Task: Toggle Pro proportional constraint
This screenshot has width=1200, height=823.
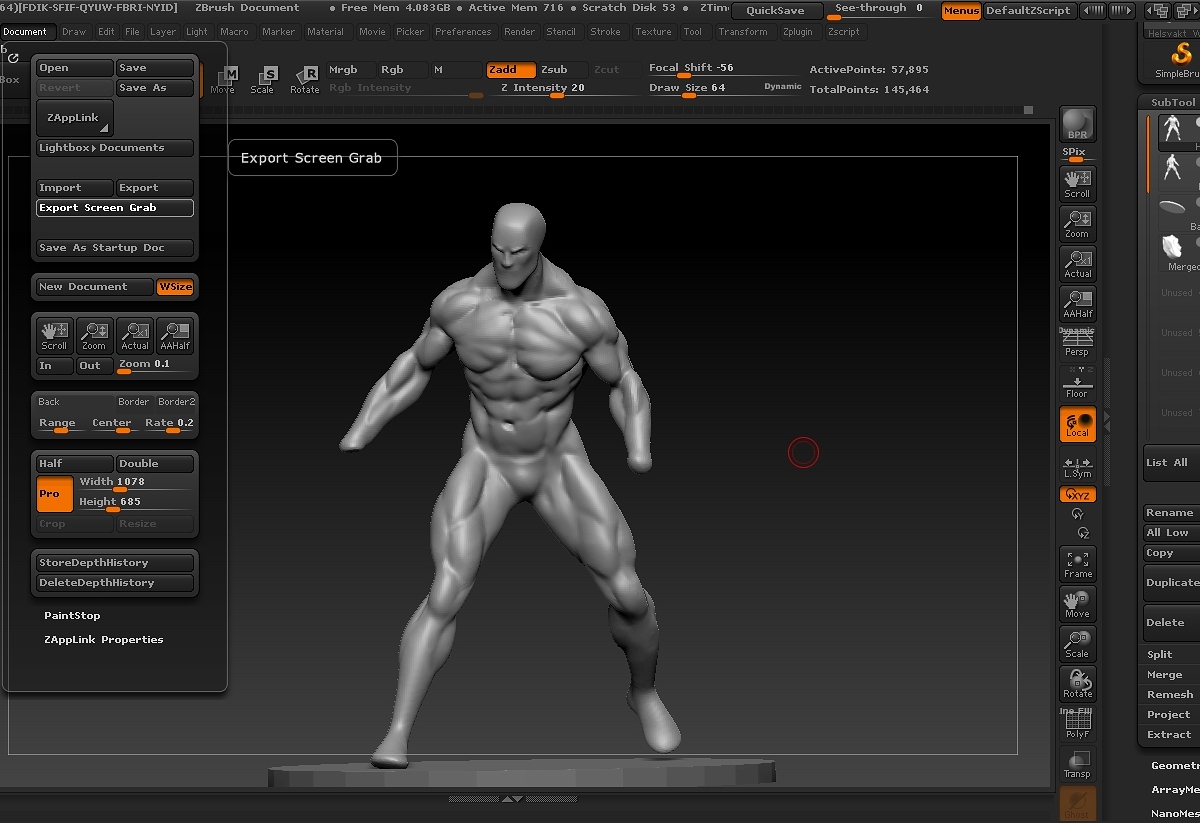Action: coord(55,494)
